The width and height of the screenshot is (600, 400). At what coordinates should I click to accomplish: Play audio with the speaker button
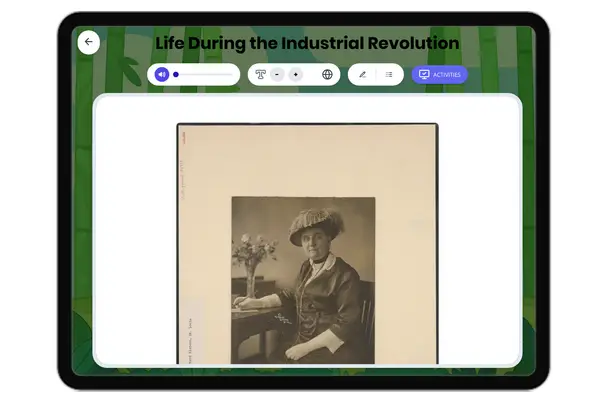tap(162, 74)
